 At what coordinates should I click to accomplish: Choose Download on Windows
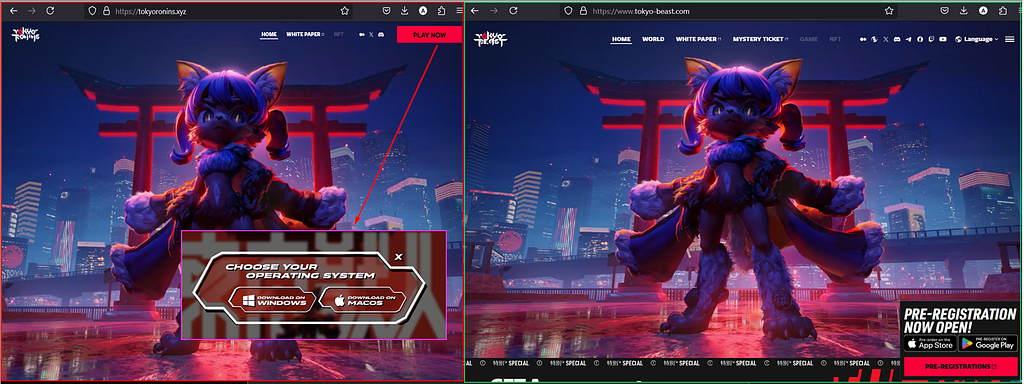click(272, 300)
